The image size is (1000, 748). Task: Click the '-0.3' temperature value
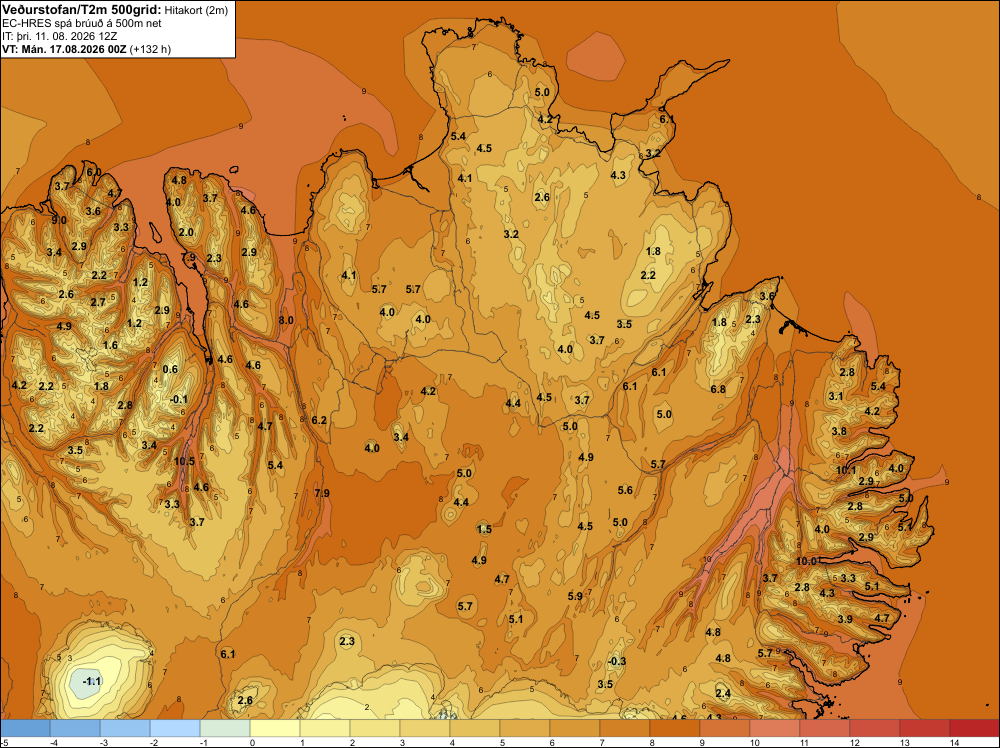tap(617, 661)
